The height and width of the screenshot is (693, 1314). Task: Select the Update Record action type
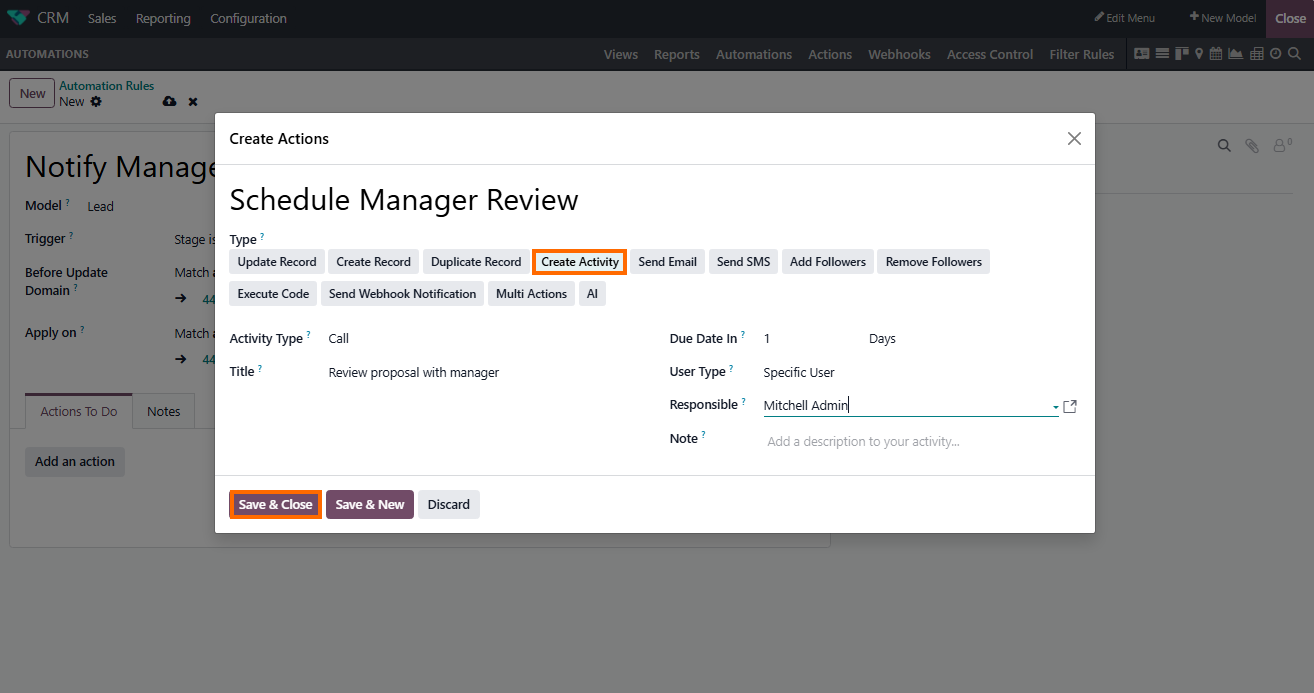click(277, 262)
